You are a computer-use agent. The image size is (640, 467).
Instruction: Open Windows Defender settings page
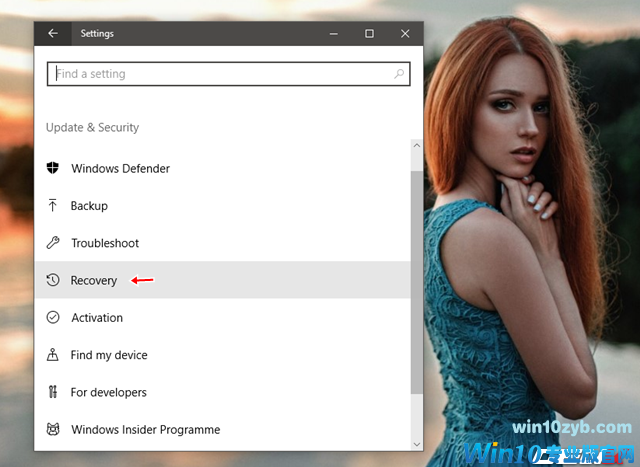(223, 168)
